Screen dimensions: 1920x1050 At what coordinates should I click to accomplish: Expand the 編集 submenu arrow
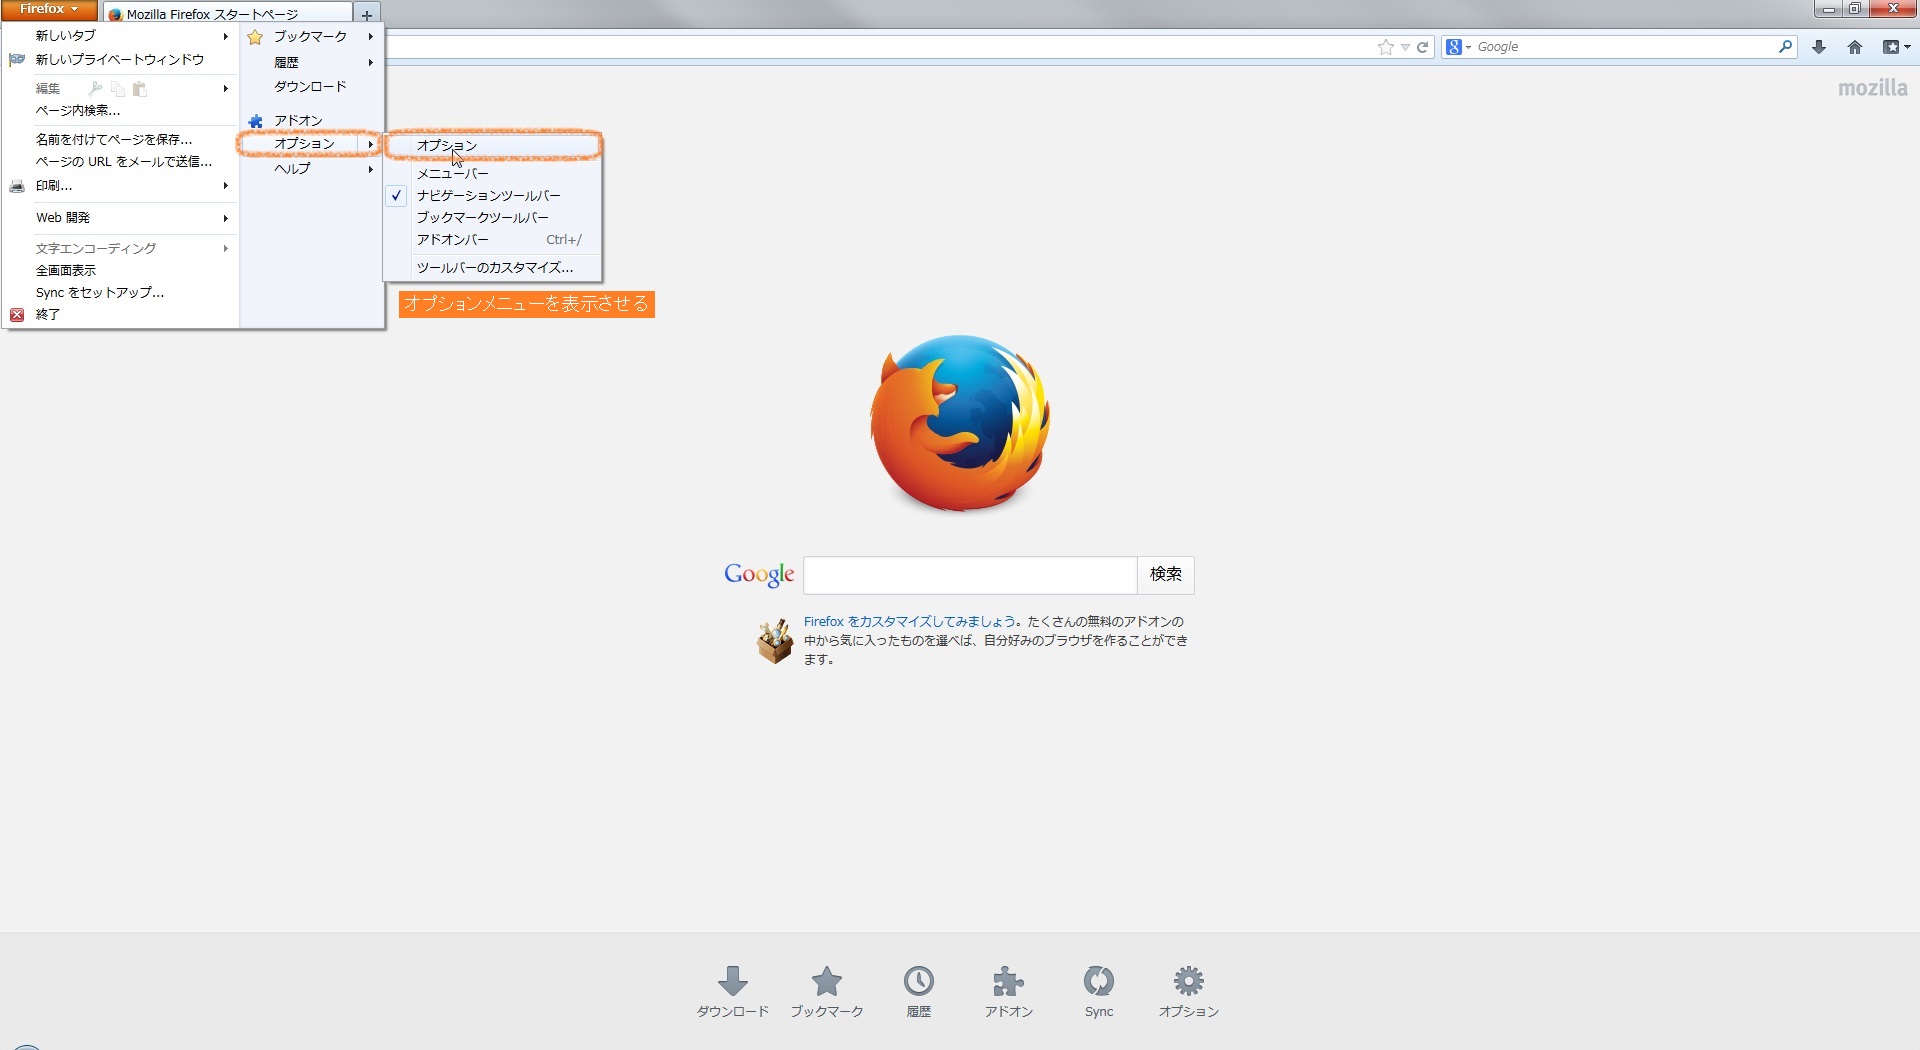coord(226,89)
